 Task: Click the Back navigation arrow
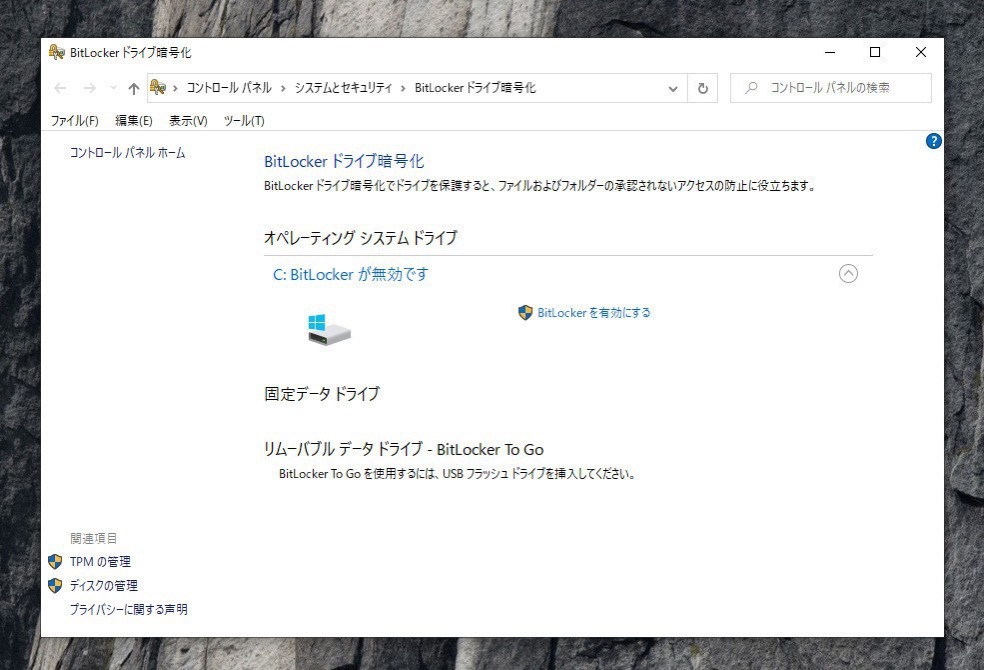coord(60,88)
